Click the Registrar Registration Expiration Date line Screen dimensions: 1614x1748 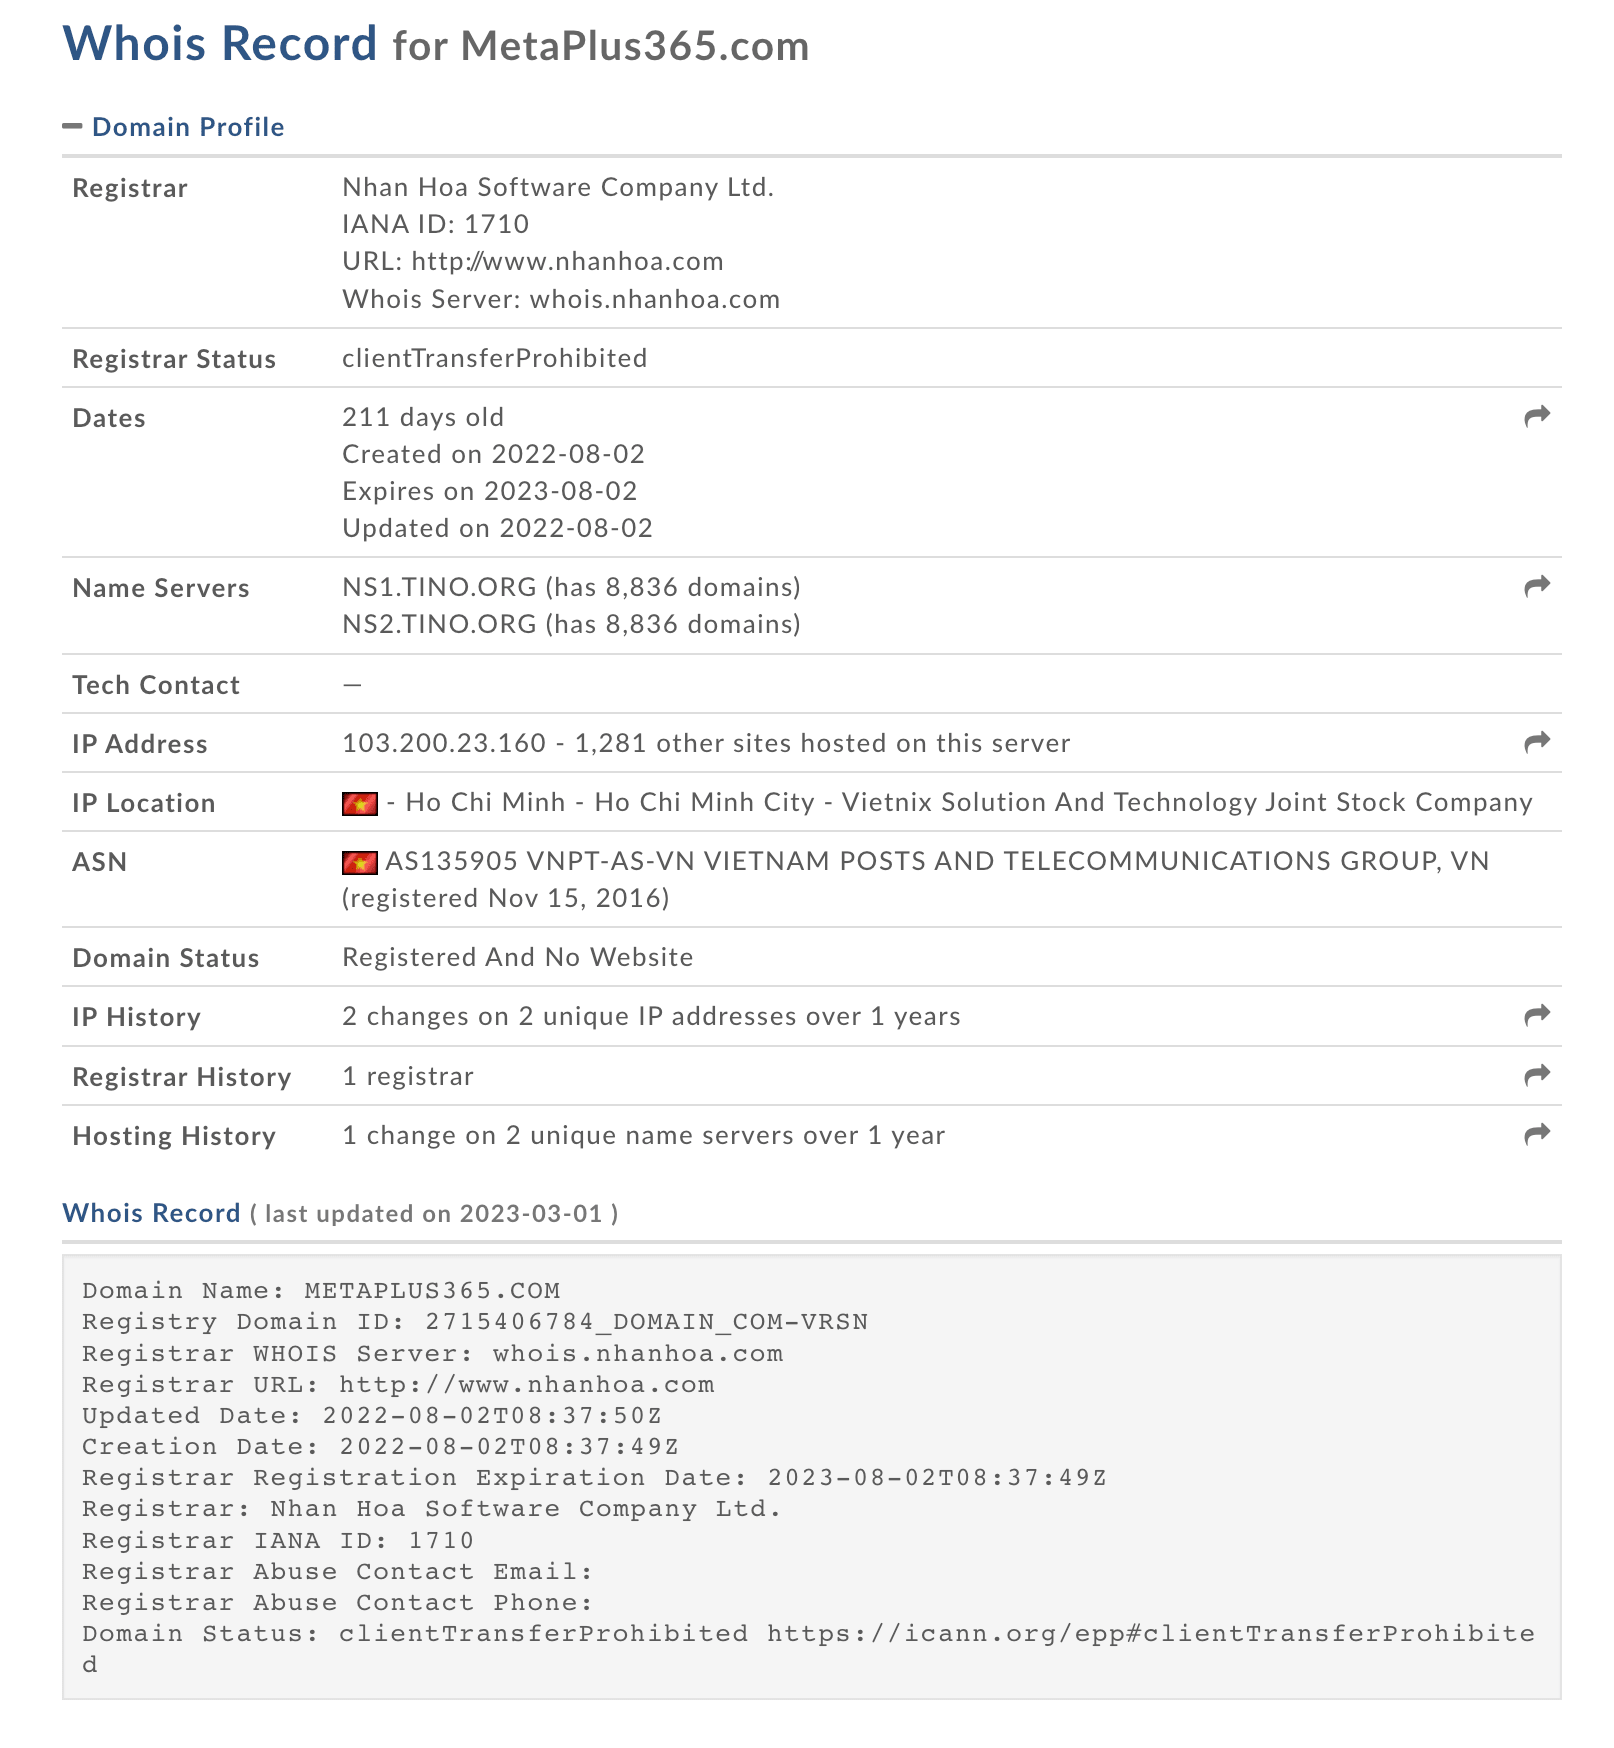click(595, 1478)
